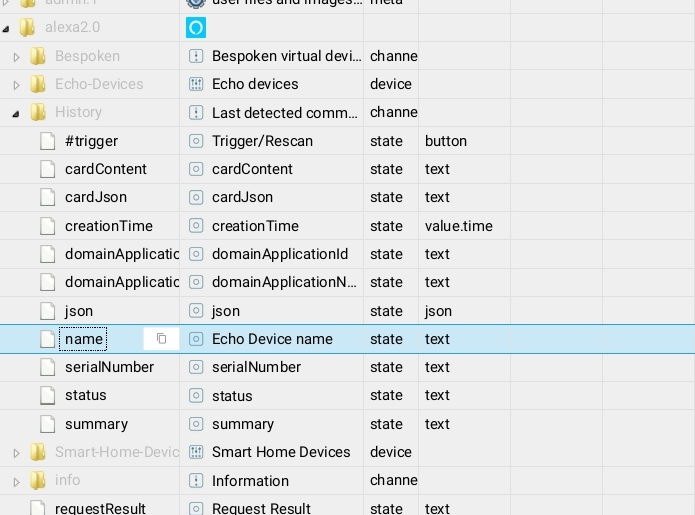Image resolution: width=695 pixels, height=515 pixels.
Task: Click the alexa2.0 folder icon
Action: point(27,27)
